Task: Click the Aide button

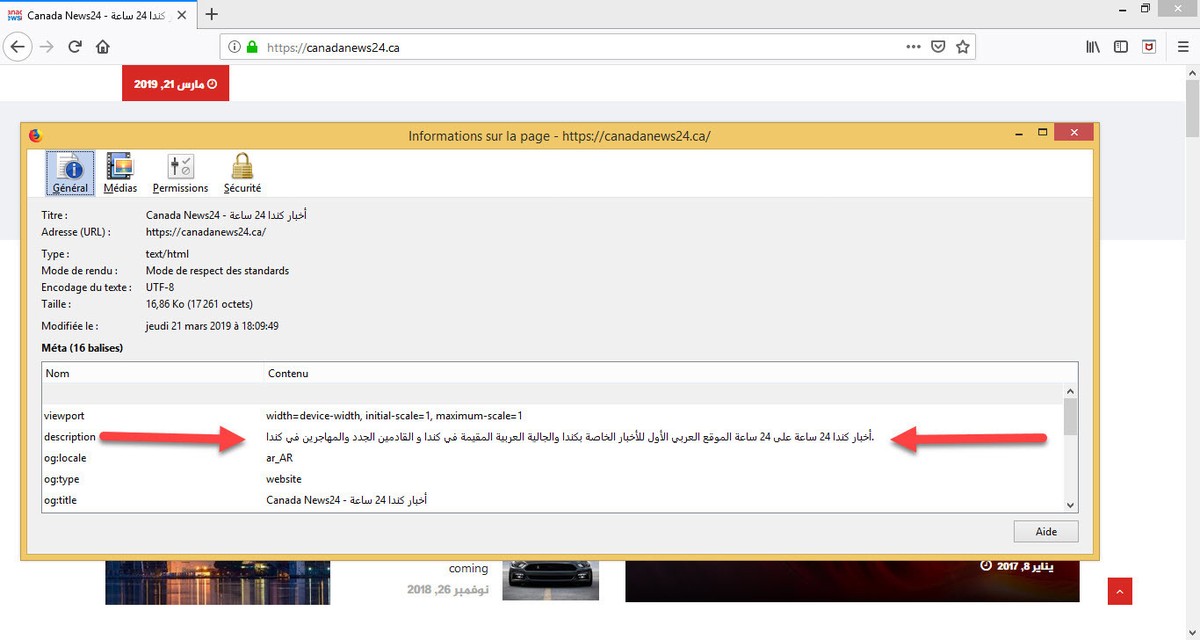Action: tap(1046, 531)
